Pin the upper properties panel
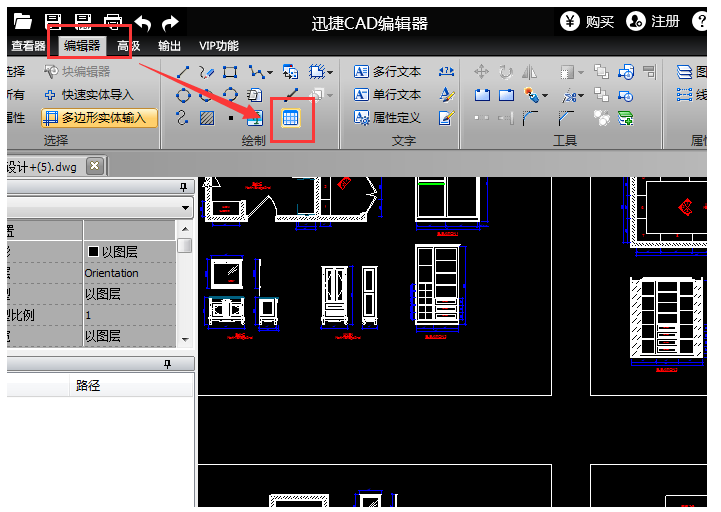Screen dimensions: 721x512 [183, 187]
